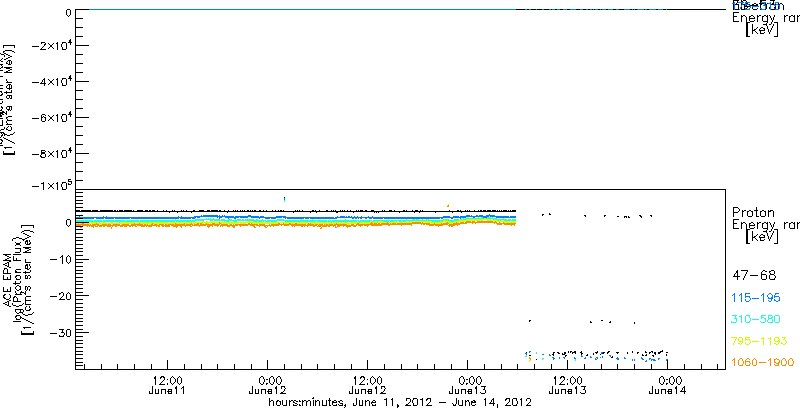The image size is (800, 410).
Task: Click the 0:00 June14 time axis label
Action: pos(668,386)
